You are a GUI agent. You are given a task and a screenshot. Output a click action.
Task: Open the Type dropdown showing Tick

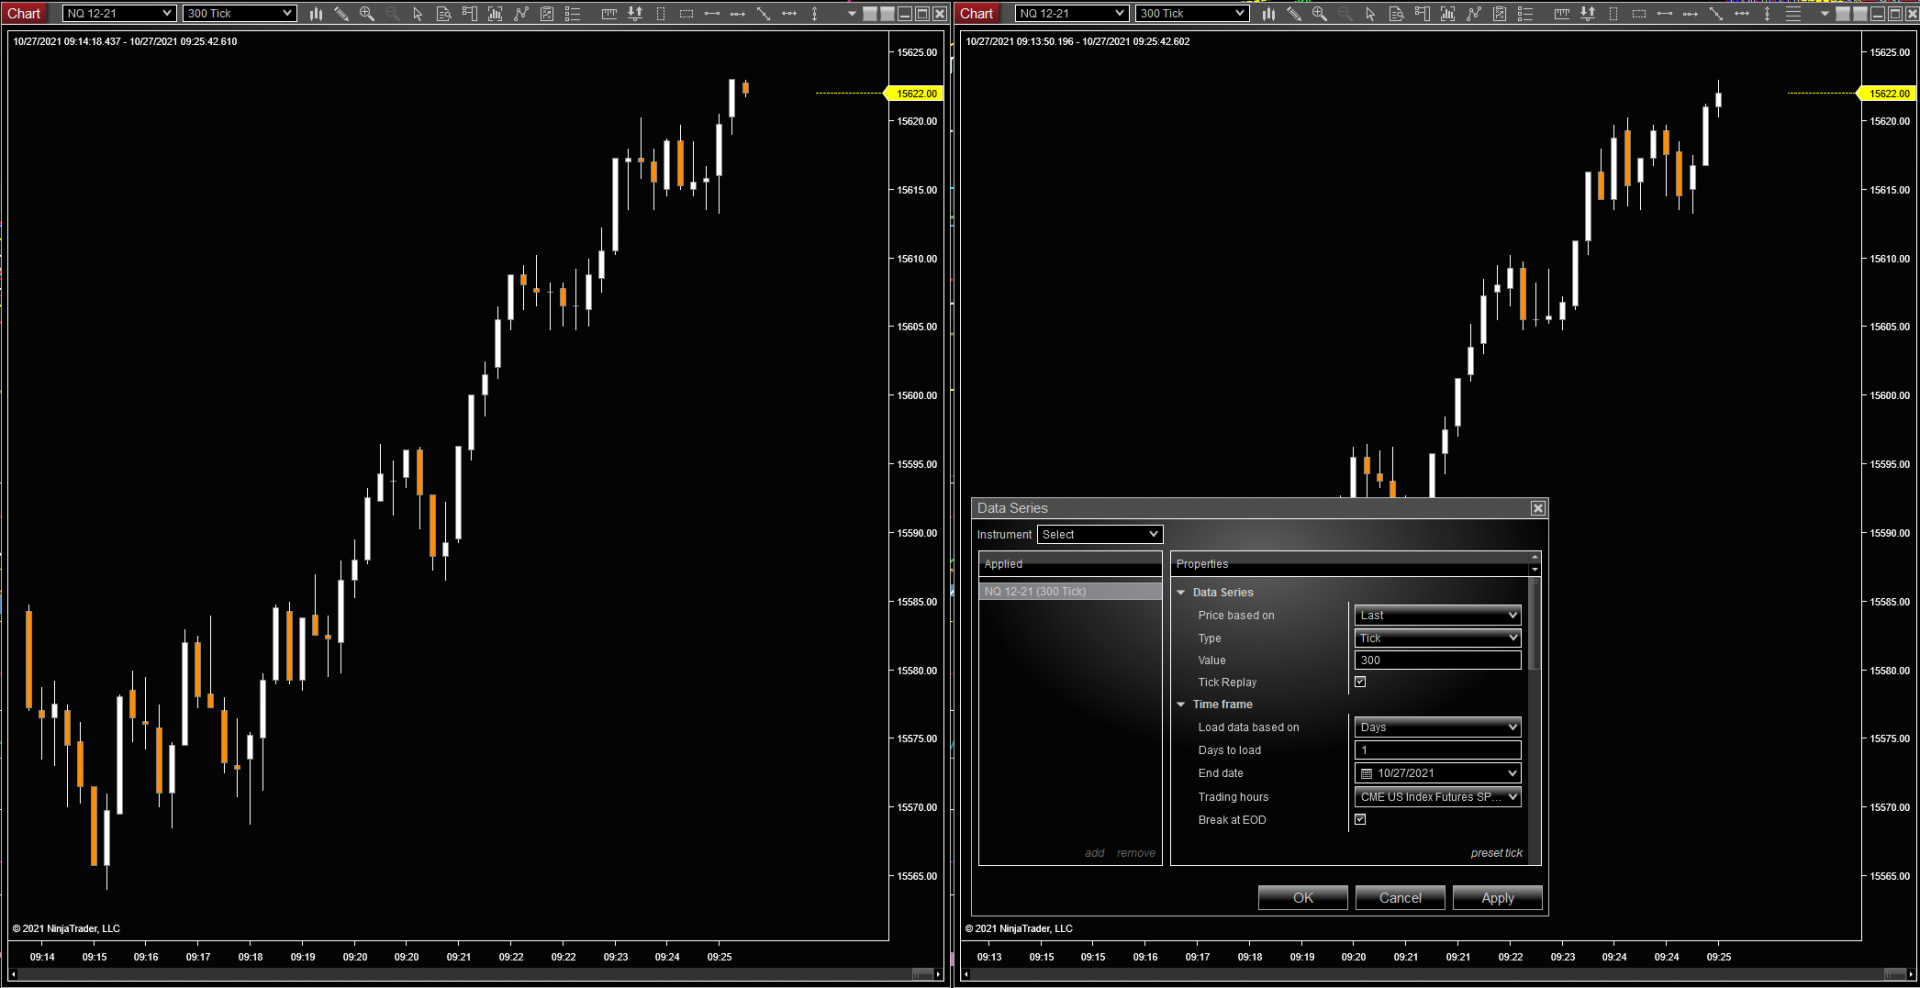1438,638
